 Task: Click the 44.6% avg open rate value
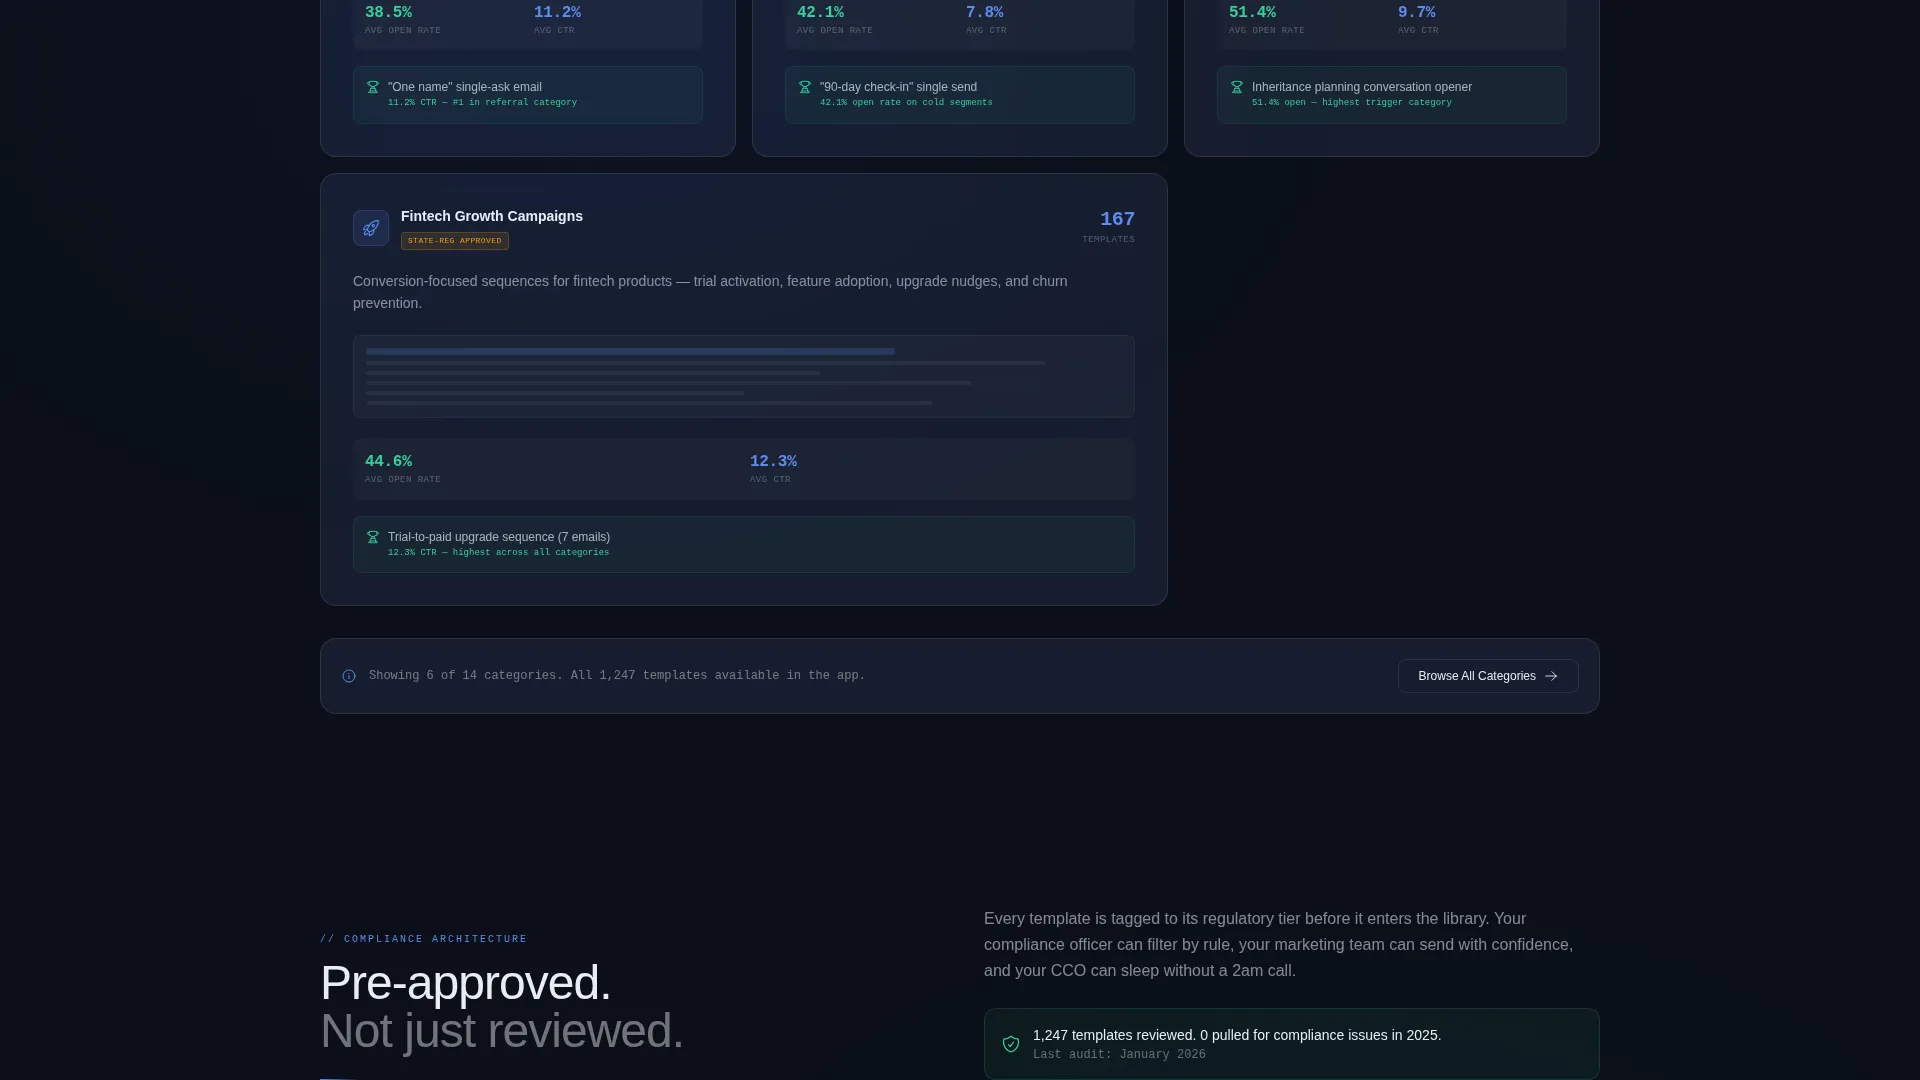(388, 461)
